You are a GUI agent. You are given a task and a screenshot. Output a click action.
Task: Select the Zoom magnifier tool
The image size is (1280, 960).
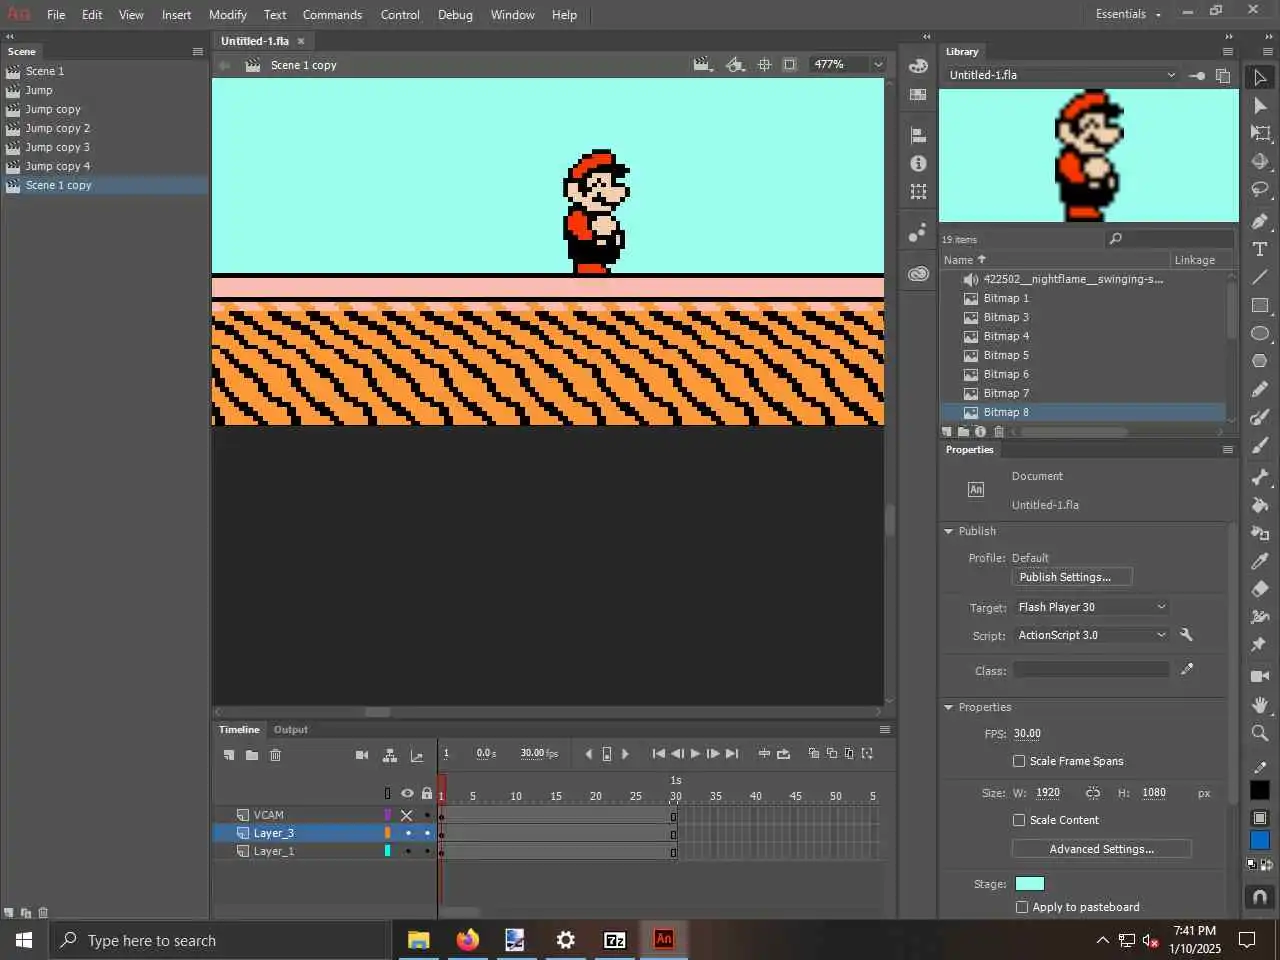tap(1260, 733)
